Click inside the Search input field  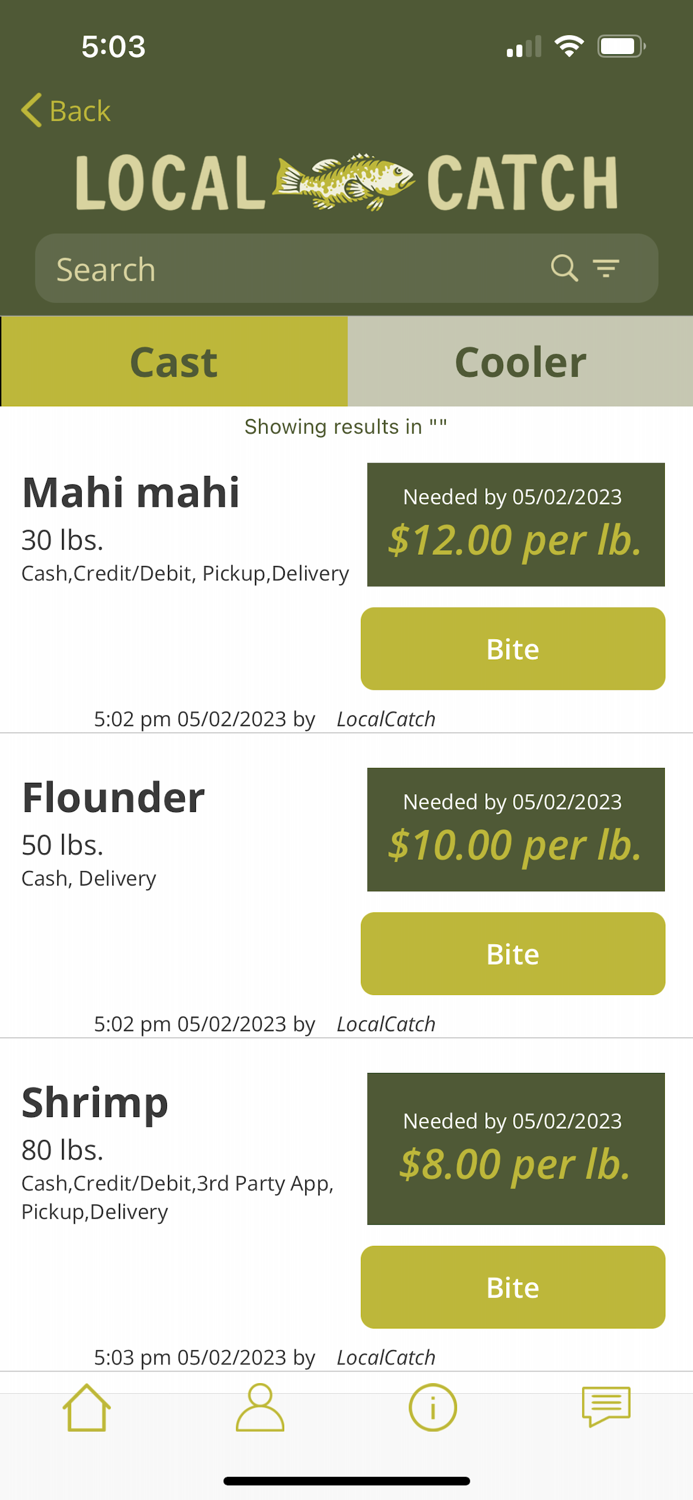click(x=200, y=268)
